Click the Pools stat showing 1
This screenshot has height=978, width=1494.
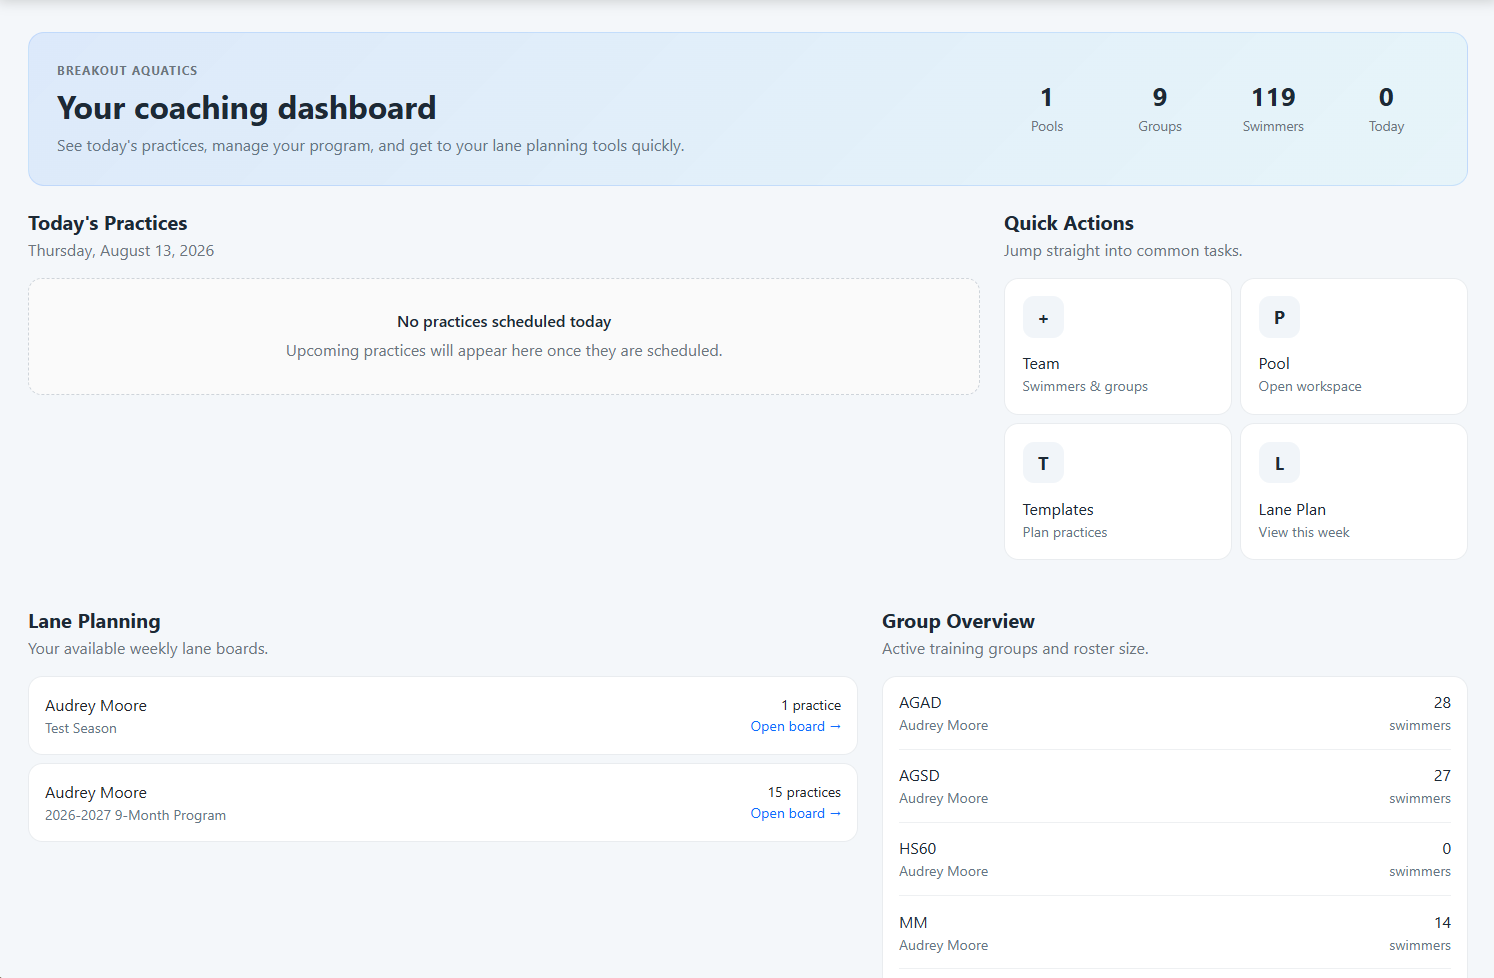(x=1047, y=110)
